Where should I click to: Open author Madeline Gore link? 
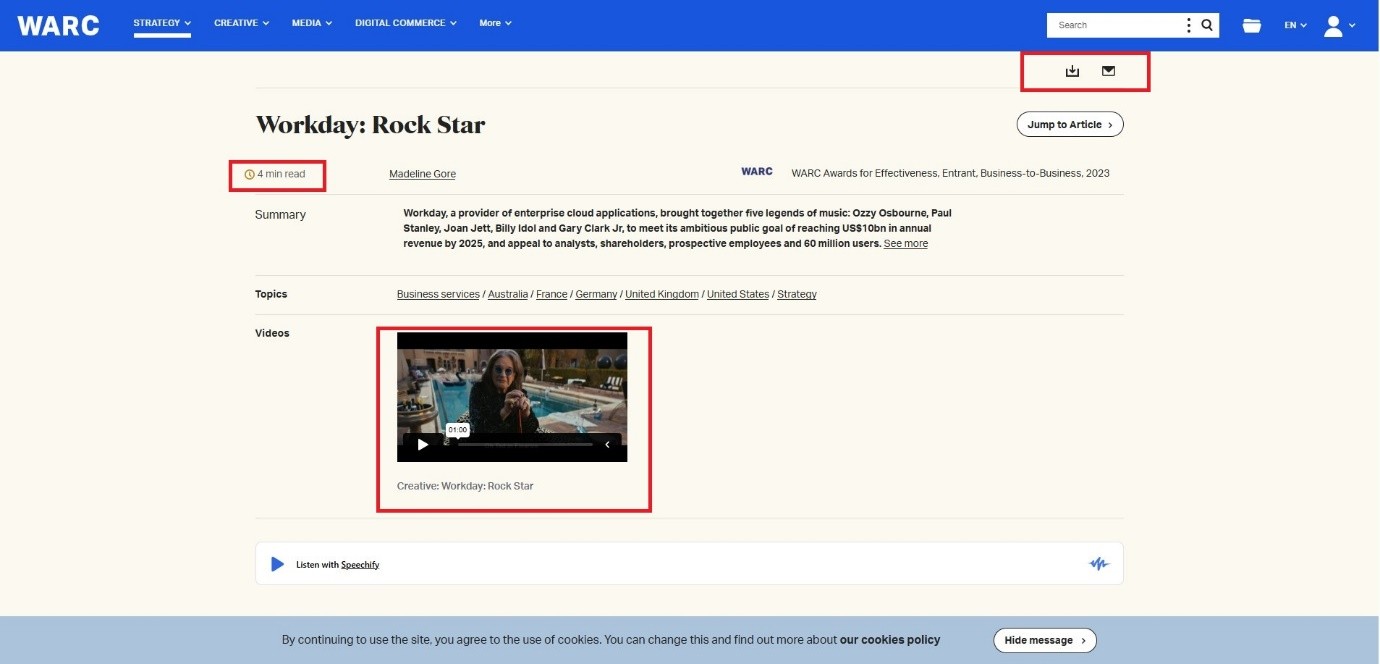coord(422,174)
